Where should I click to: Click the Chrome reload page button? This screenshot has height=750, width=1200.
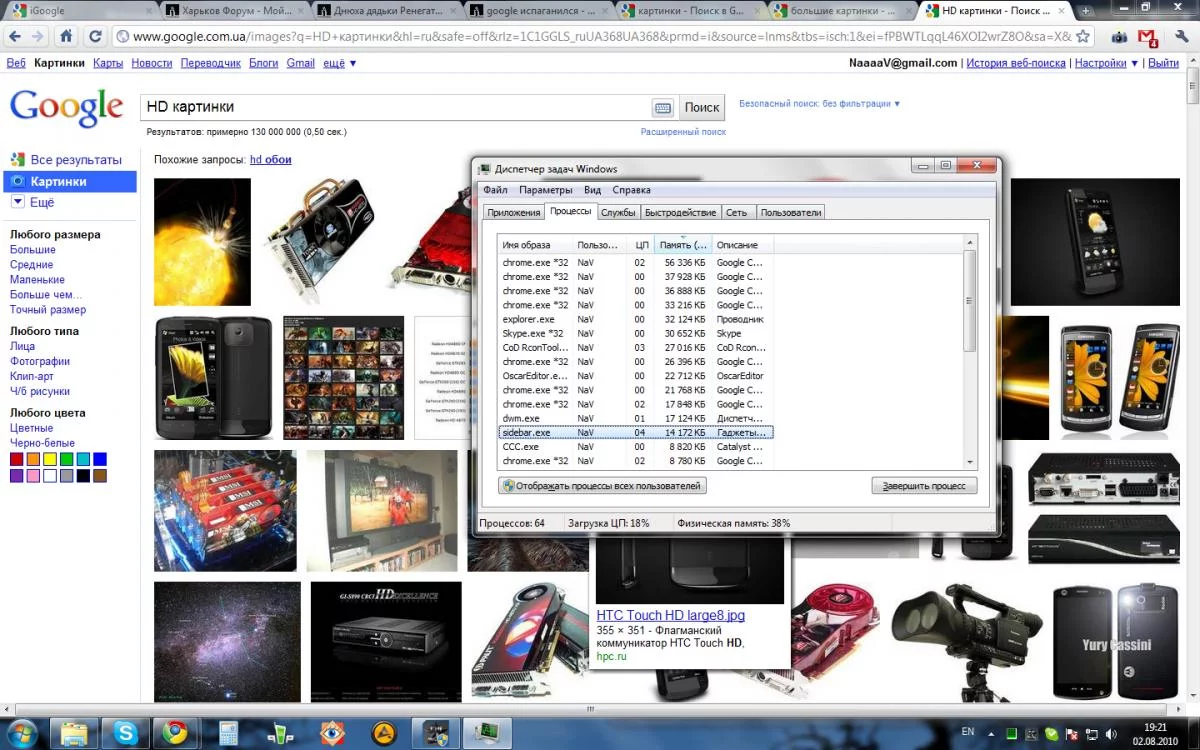point(95,36)
